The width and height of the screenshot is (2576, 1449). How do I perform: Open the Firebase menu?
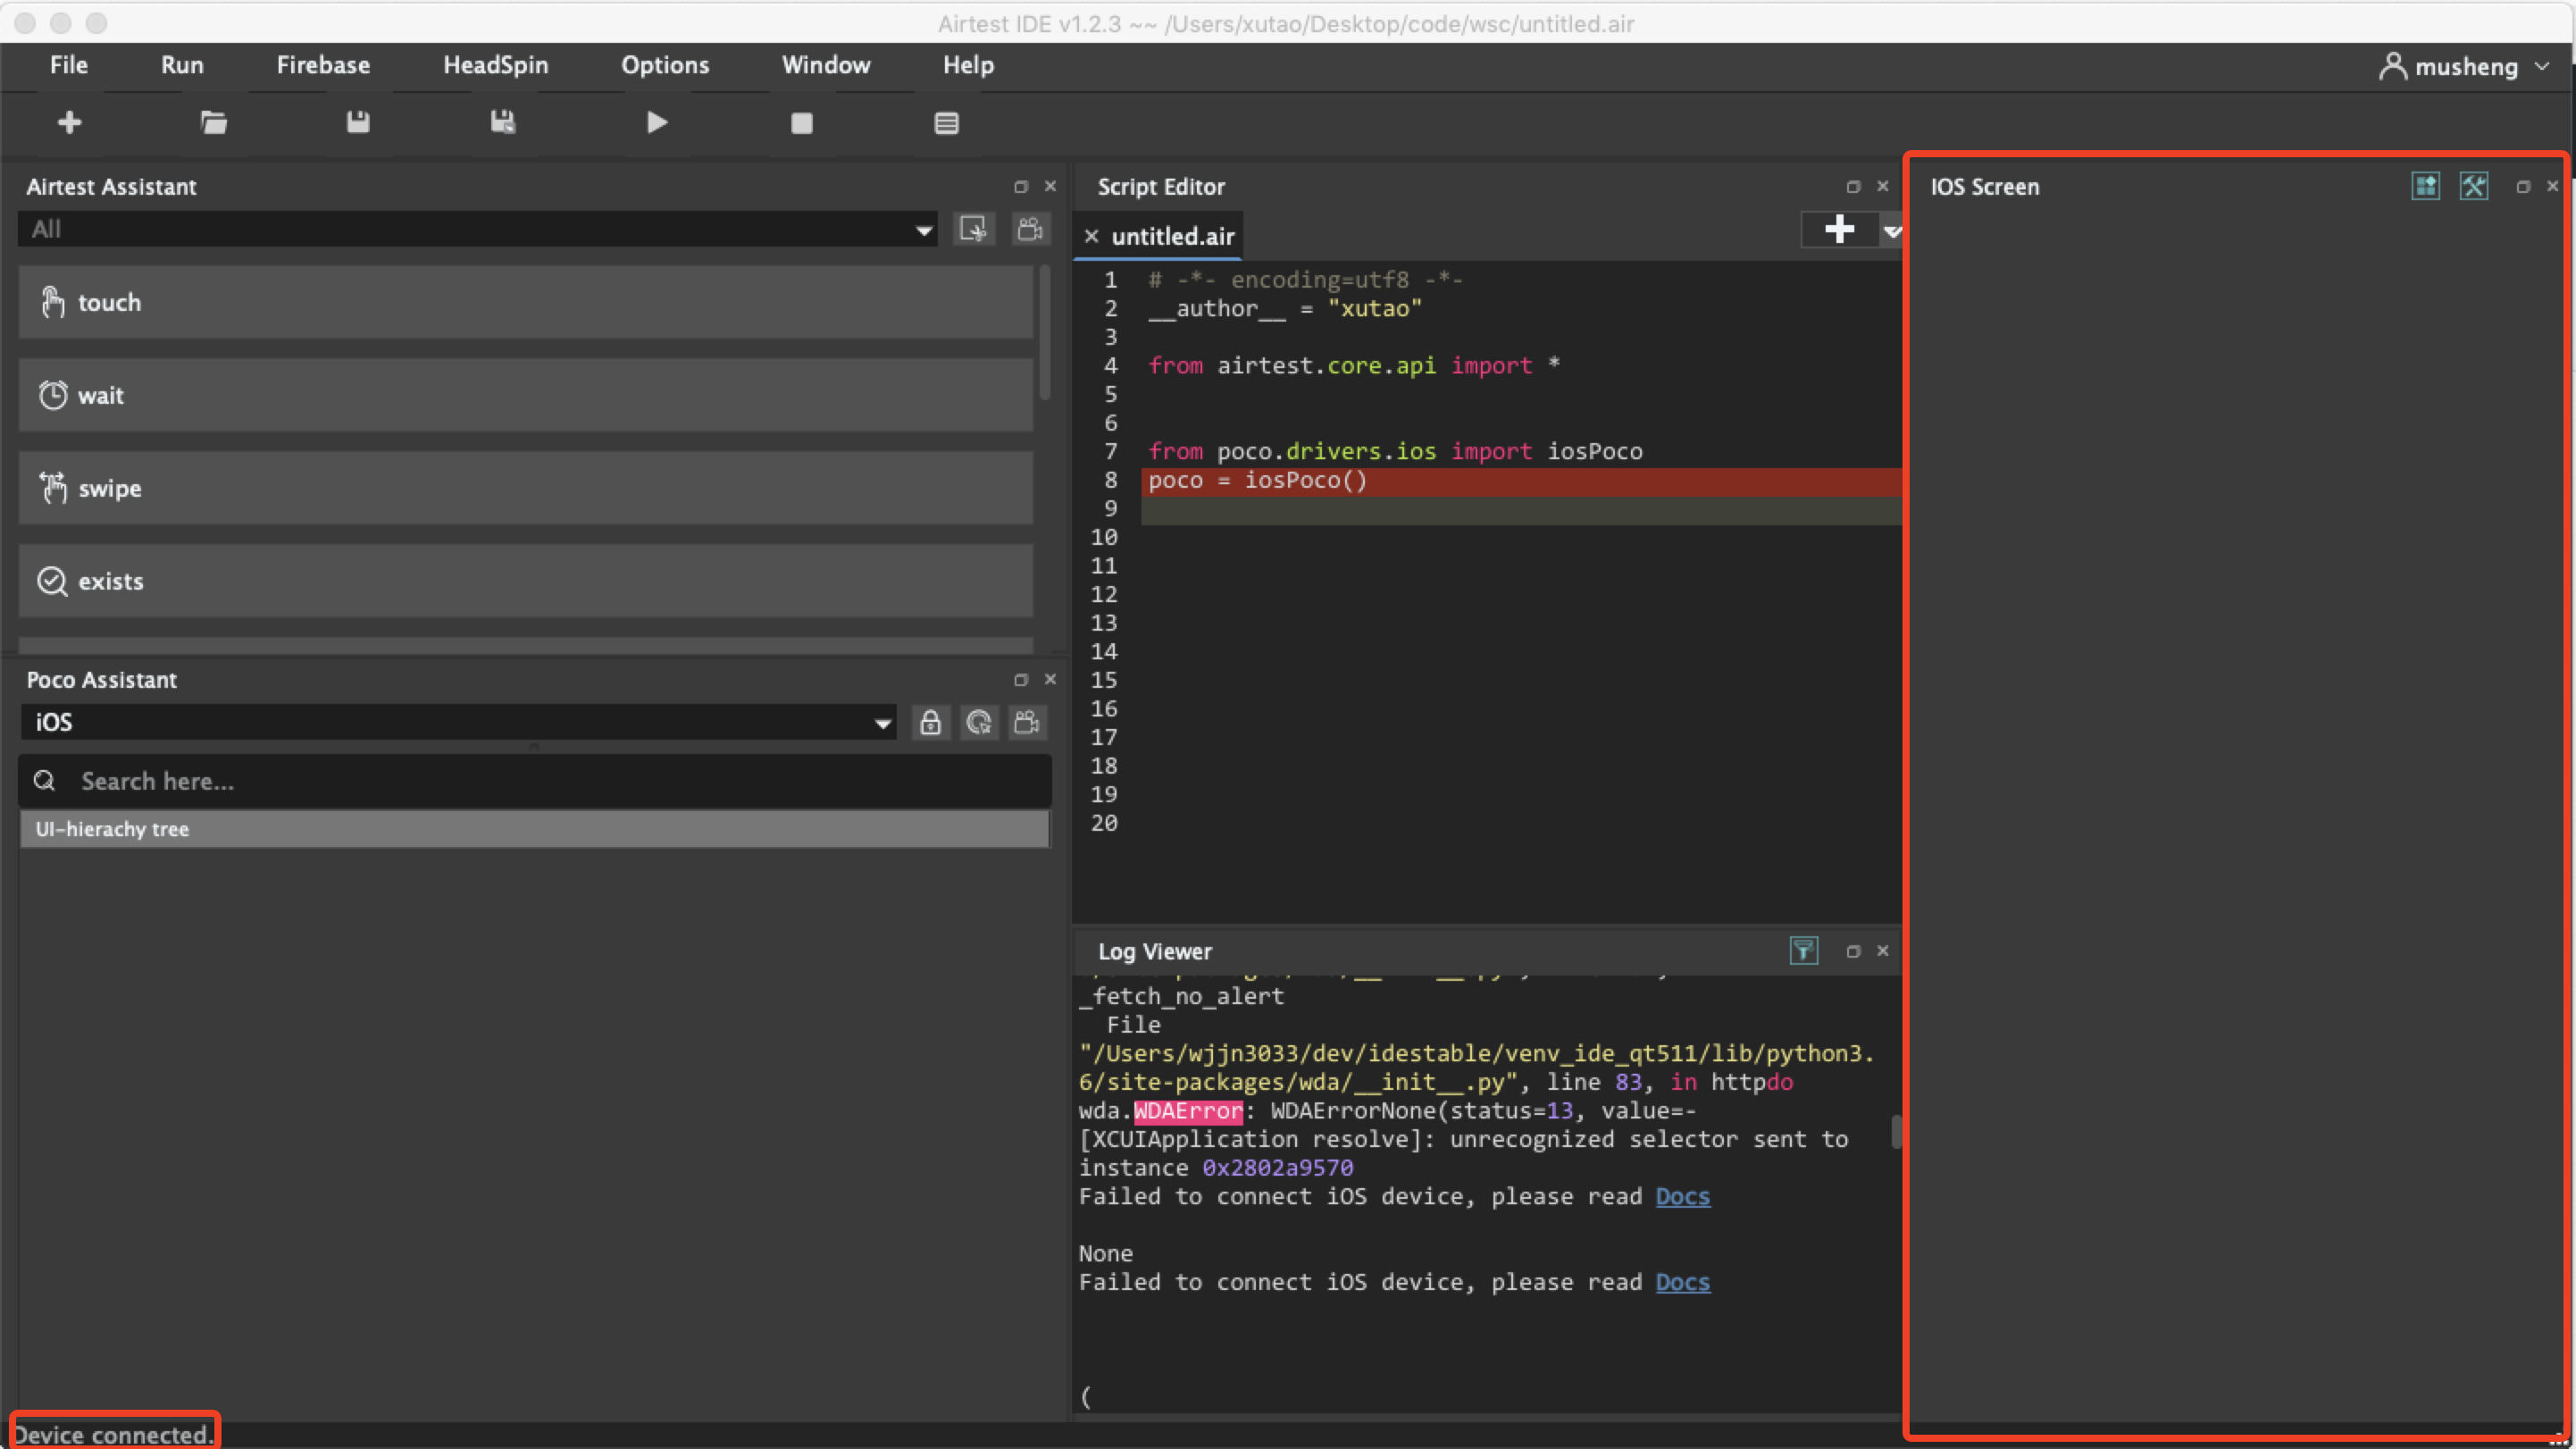[323, 65]
